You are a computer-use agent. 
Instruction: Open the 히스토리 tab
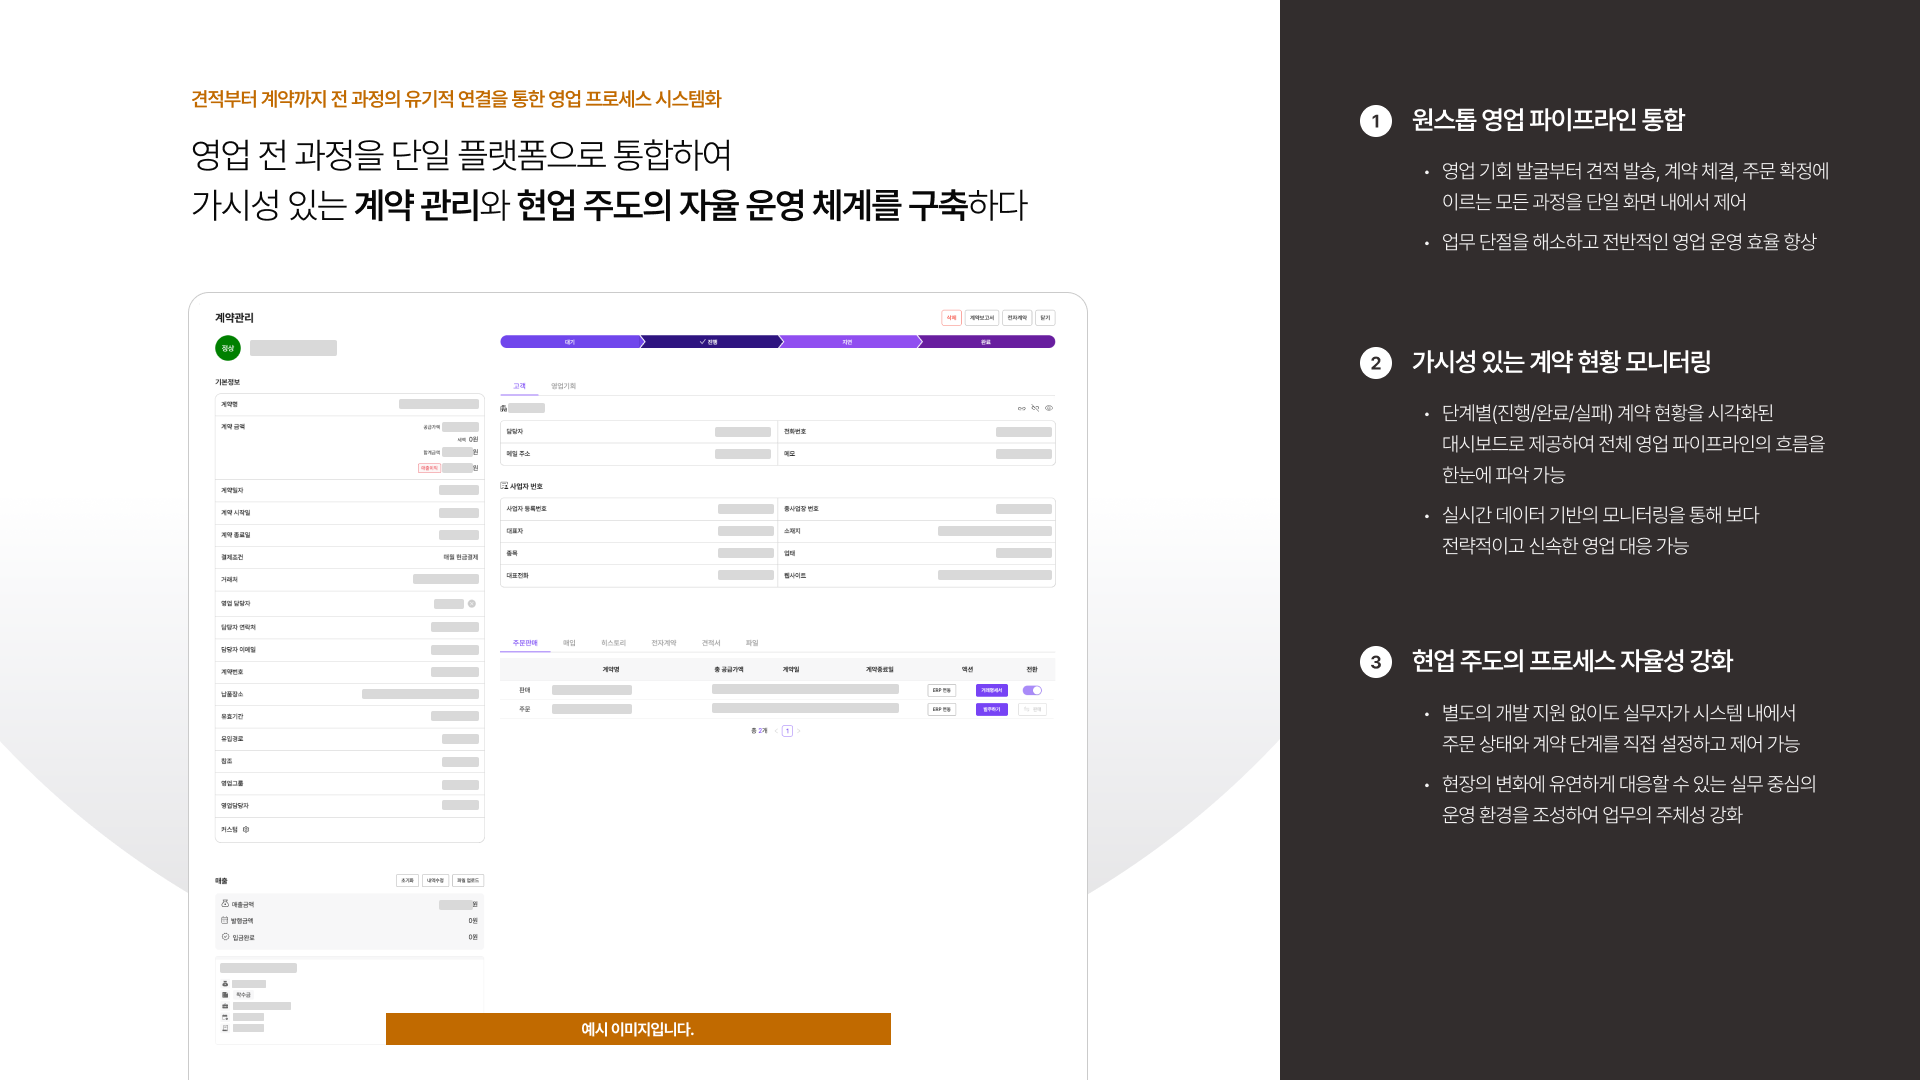(x=613, y=643)
